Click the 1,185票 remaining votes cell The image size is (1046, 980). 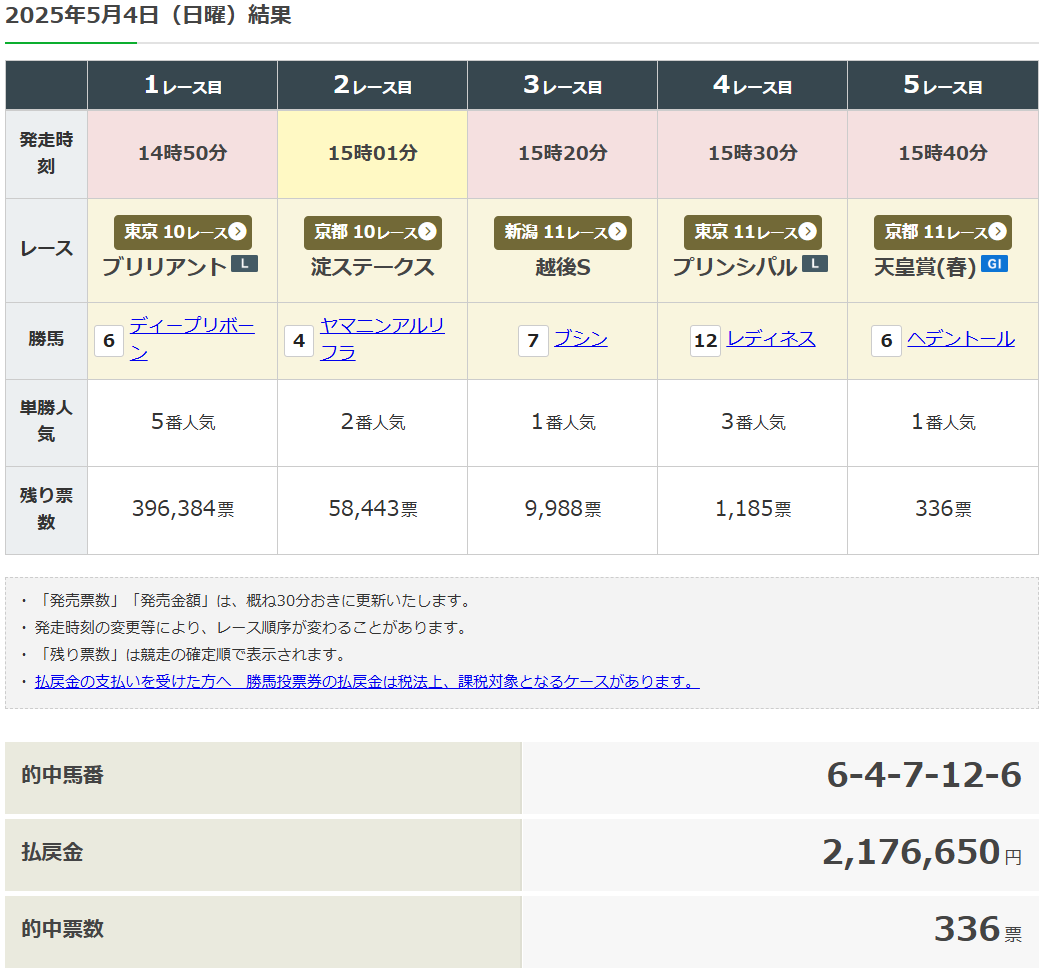pyautogui.click(x=752, y=509)
